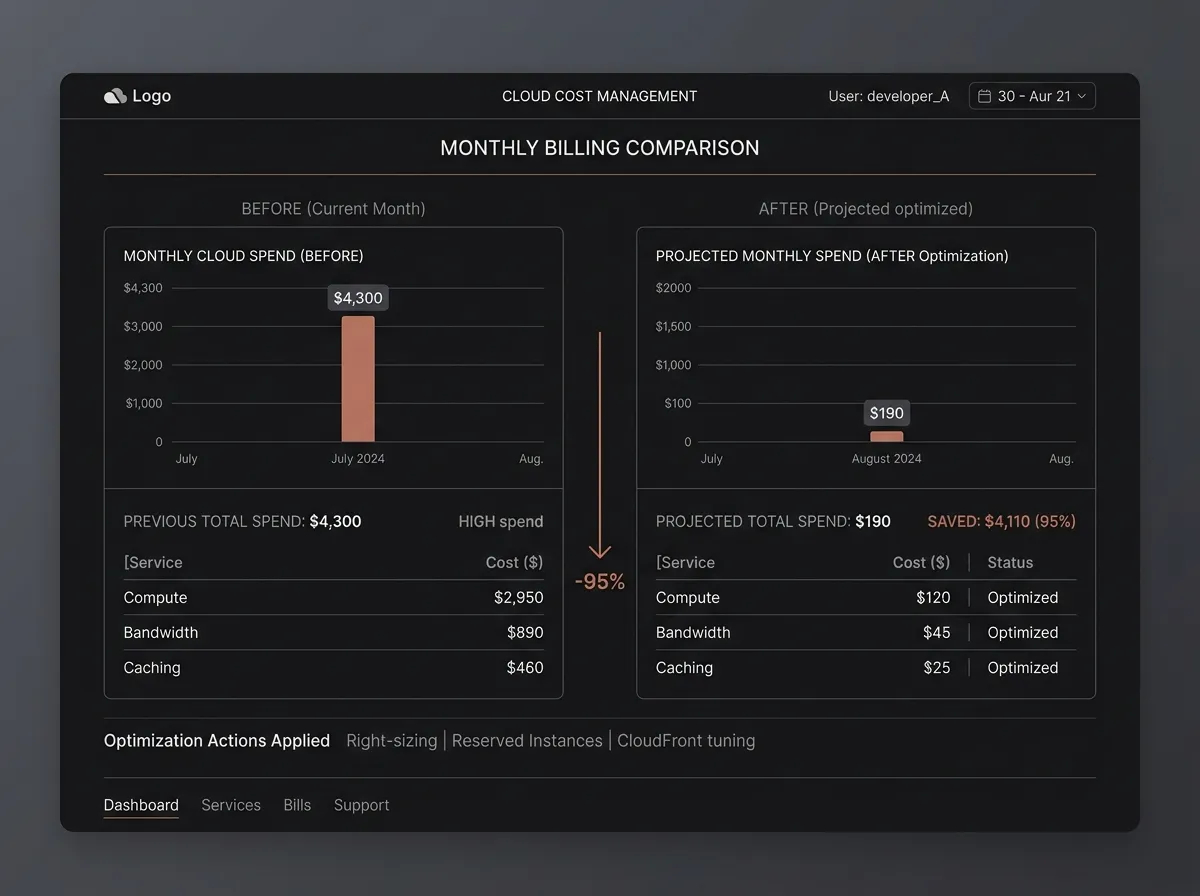Screen dimensions: 1200x896
Task: Click the AFTER (Projected optimized) label
Action: [x=866, y=209]
